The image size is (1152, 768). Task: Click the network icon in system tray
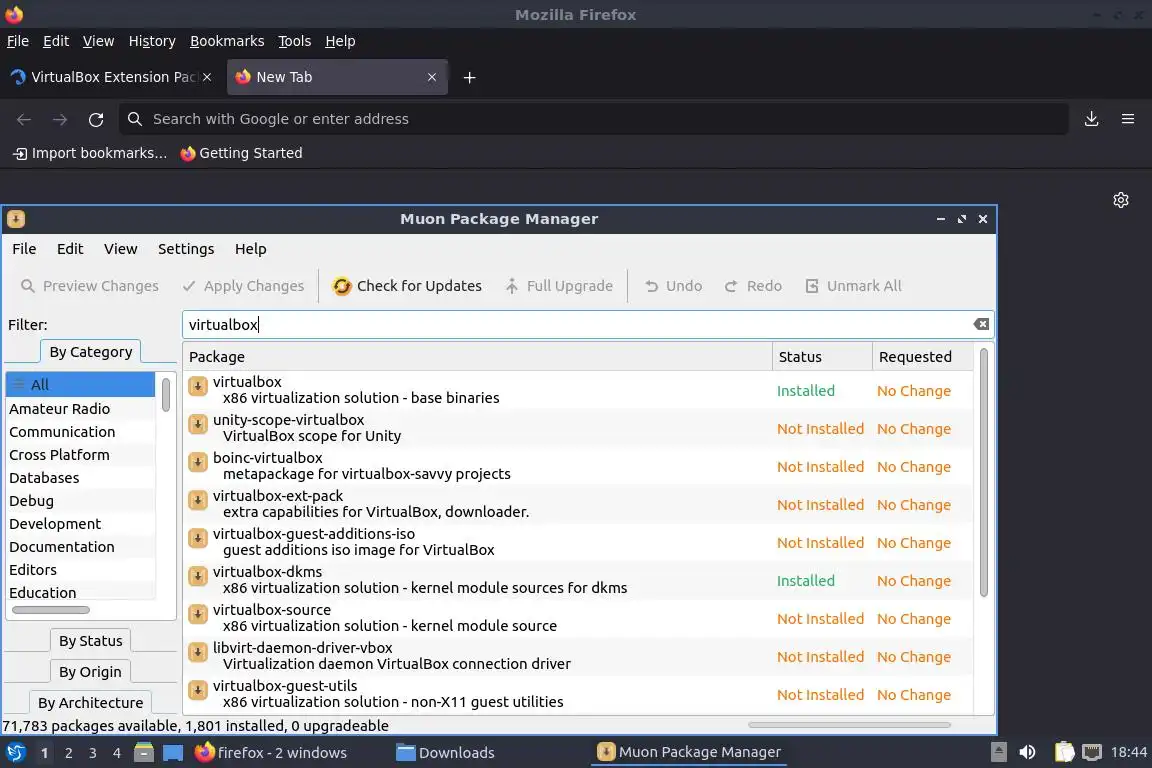click(1092, 752)
